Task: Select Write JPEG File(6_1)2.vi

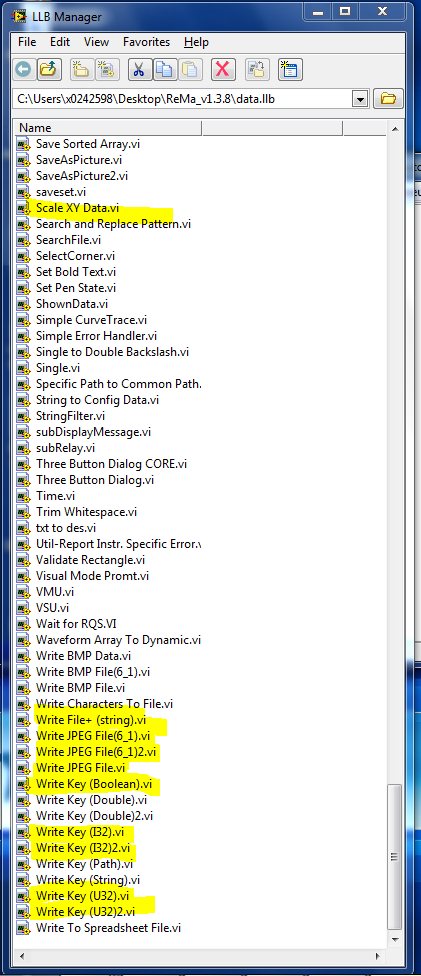Action: [x=95, y=752]
